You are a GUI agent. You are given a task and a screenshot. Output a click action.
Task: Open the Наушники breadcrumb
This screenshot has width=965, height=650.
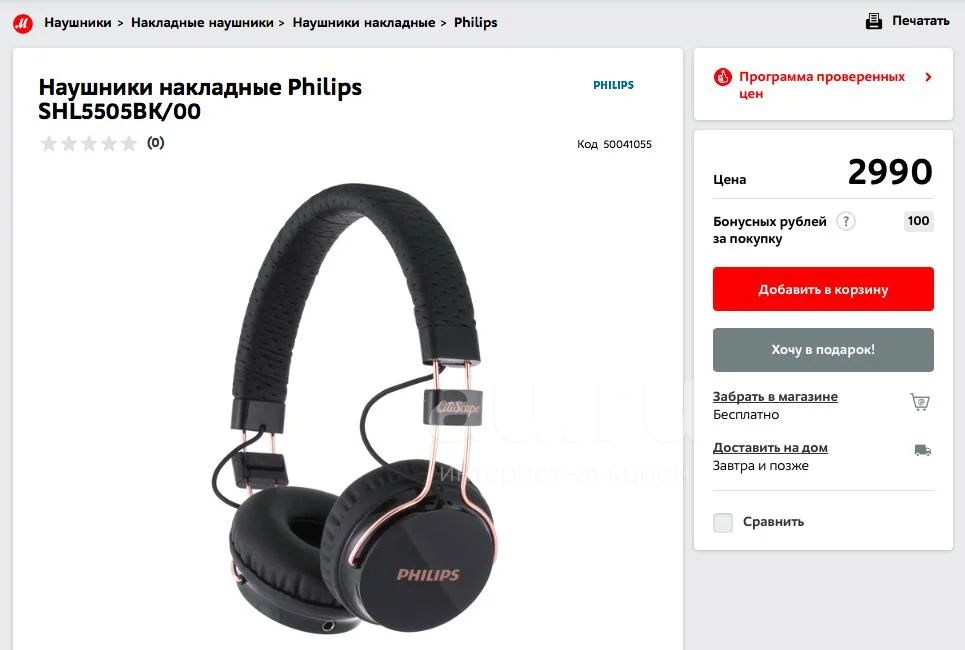coord(78,23)
